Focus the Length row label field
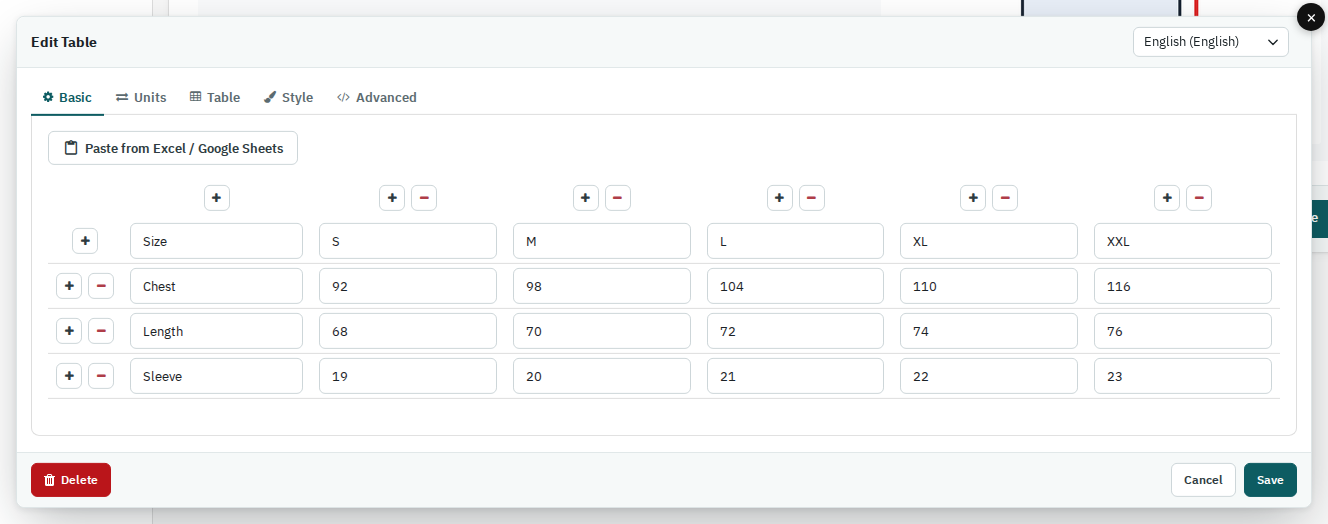 pyautogui.click(x=216, y=331)
